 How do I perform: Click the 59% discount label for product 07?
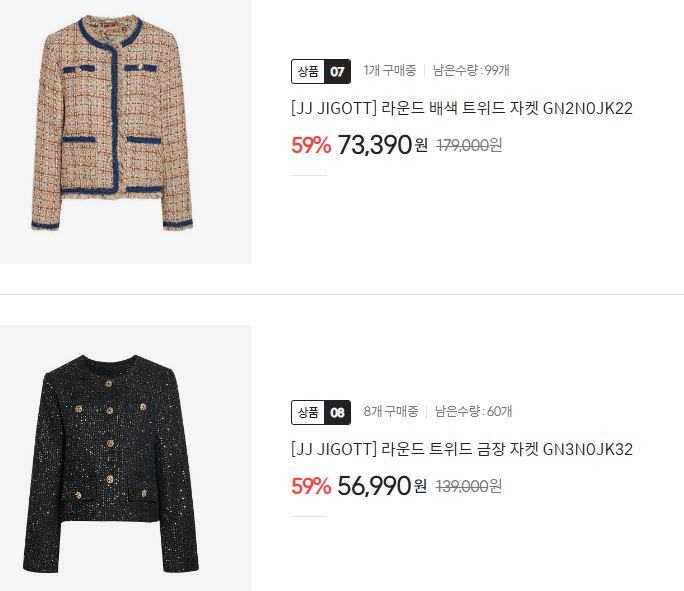click(311, 145)
